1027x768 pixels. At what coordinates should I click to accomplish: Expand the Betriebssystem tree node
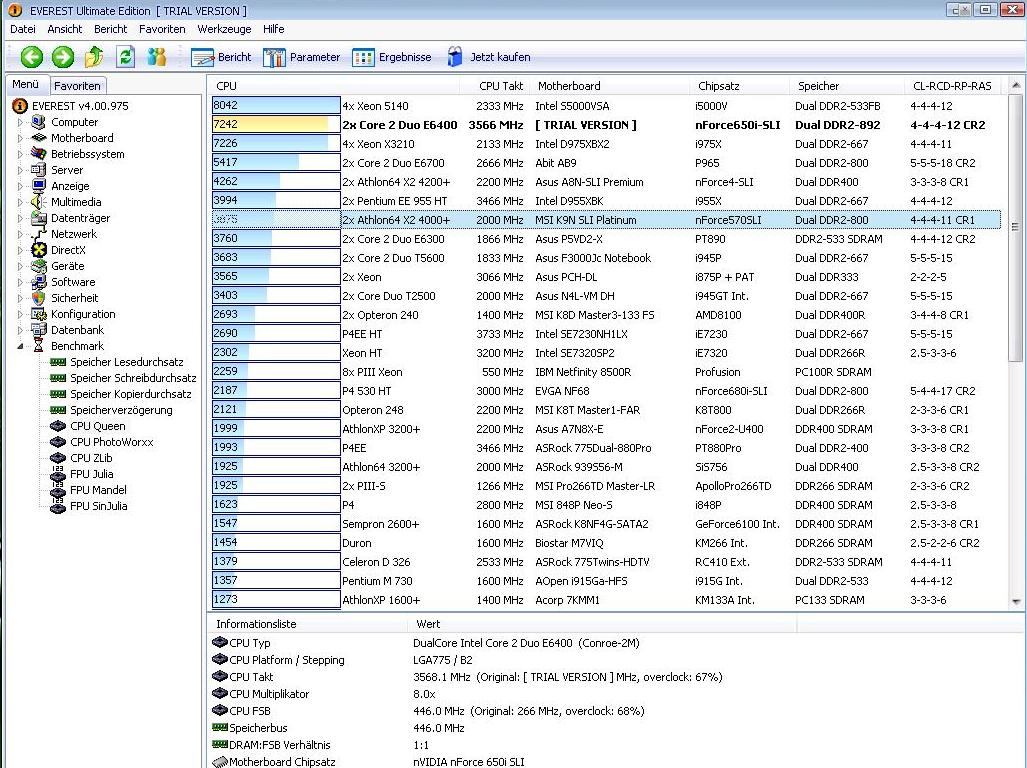tap(20, 155)
